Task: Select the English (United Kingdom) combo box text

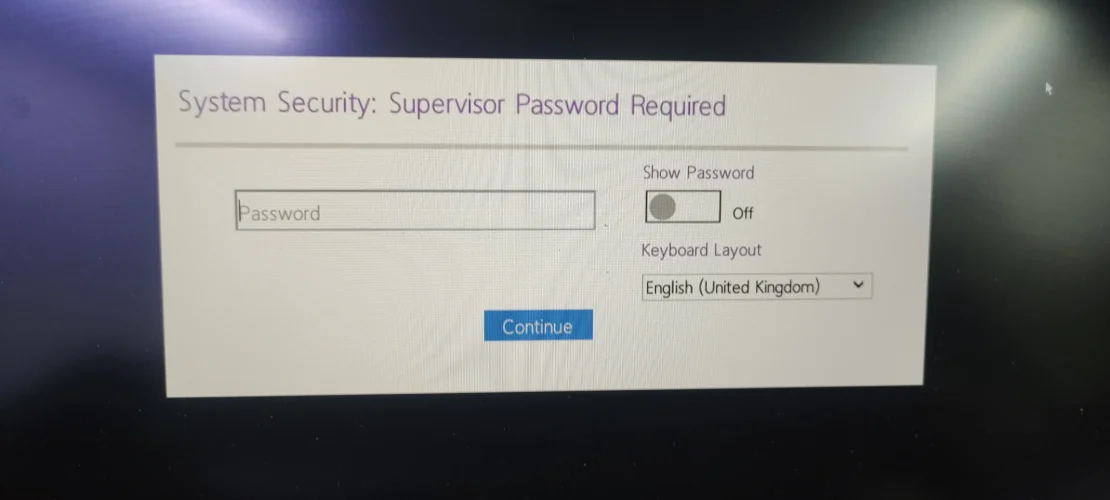Action: tap(733, 287)
